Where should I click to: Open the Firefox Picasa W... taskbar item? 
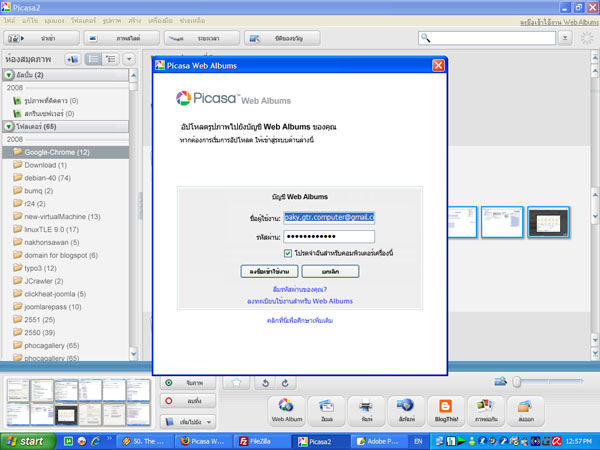click(x=203, y=441)
